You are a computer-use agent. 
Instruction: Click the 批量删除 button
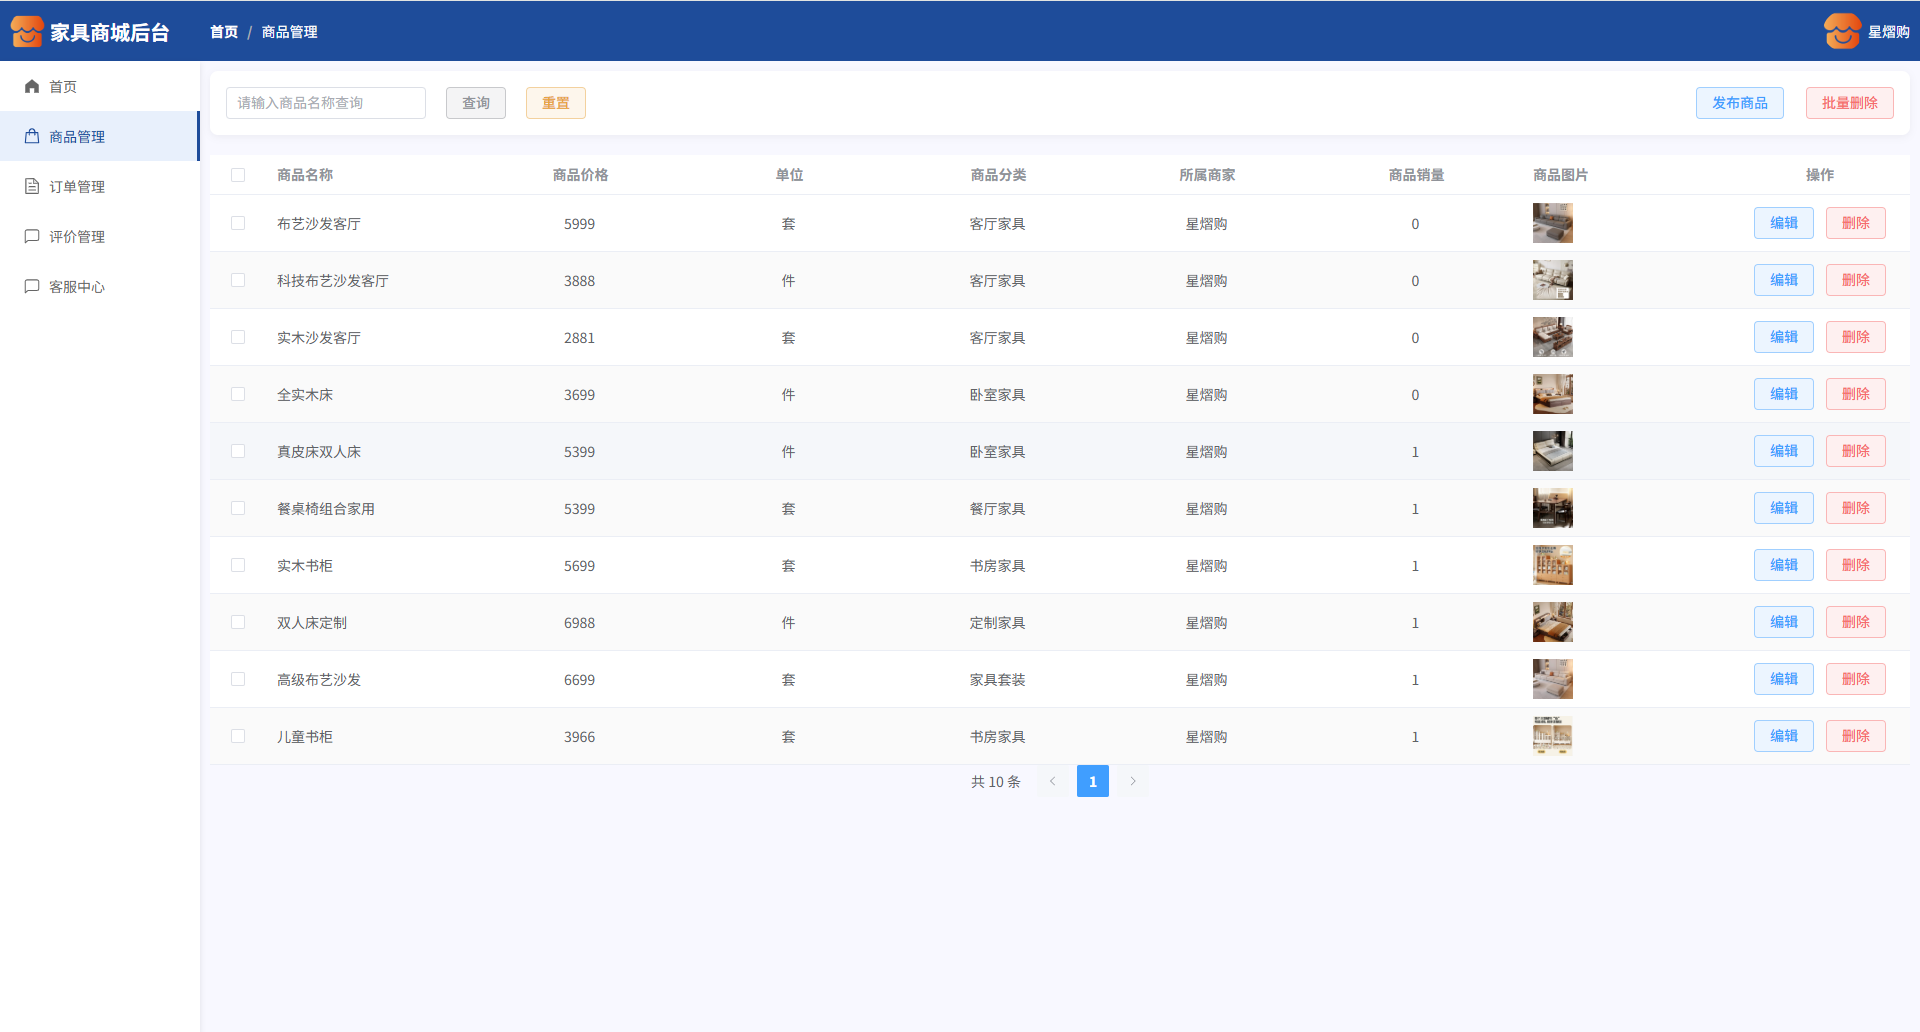(x=1849, y=103)
